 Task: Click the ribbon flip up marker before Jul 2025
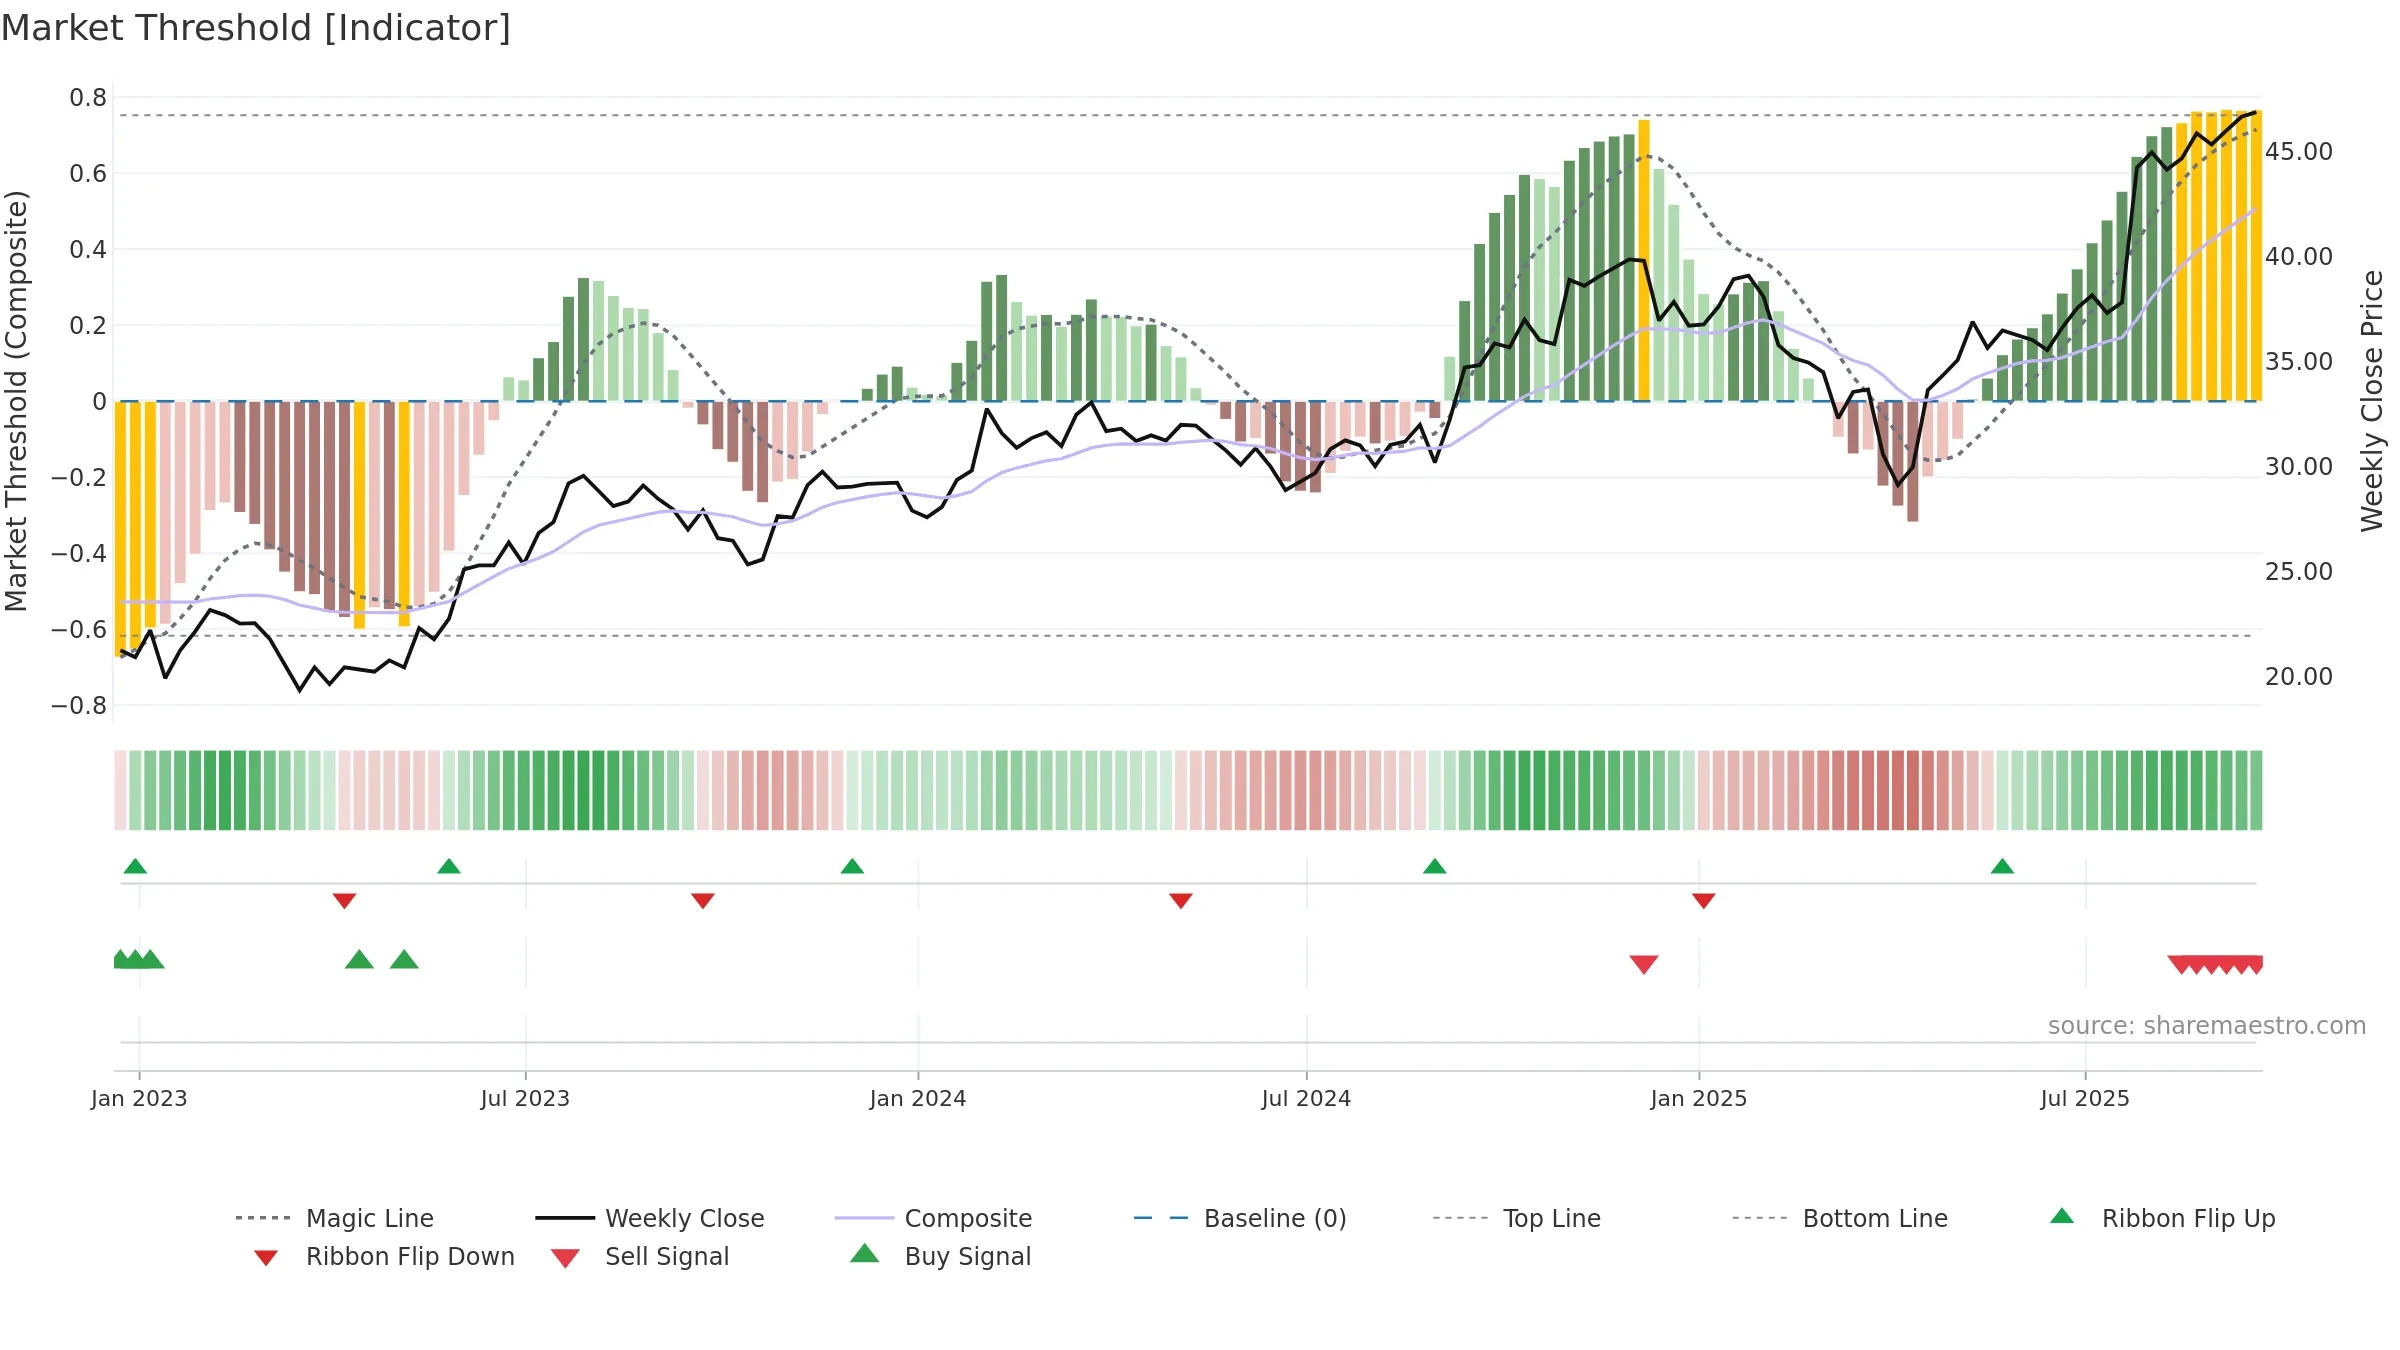click(x=2002, y=866)
